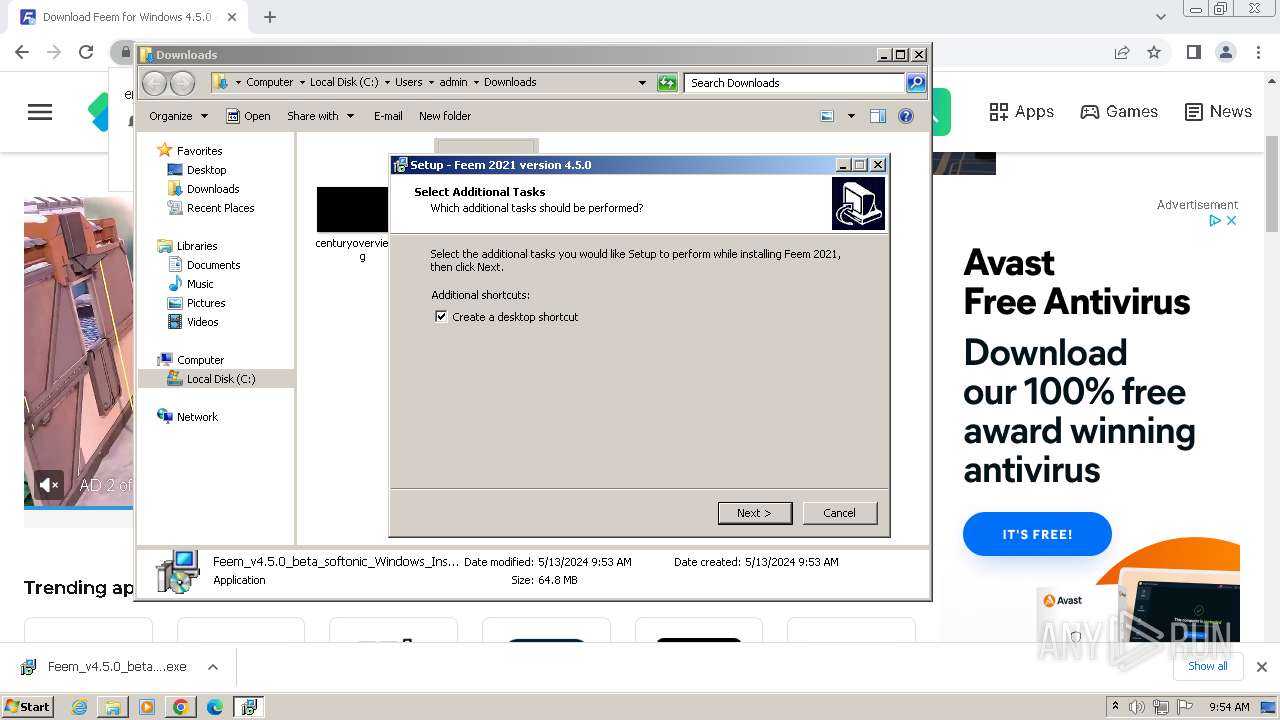Cancel the Feem 2021 setup
This screenshot has height=720, width=1280.
coord(839,513)
